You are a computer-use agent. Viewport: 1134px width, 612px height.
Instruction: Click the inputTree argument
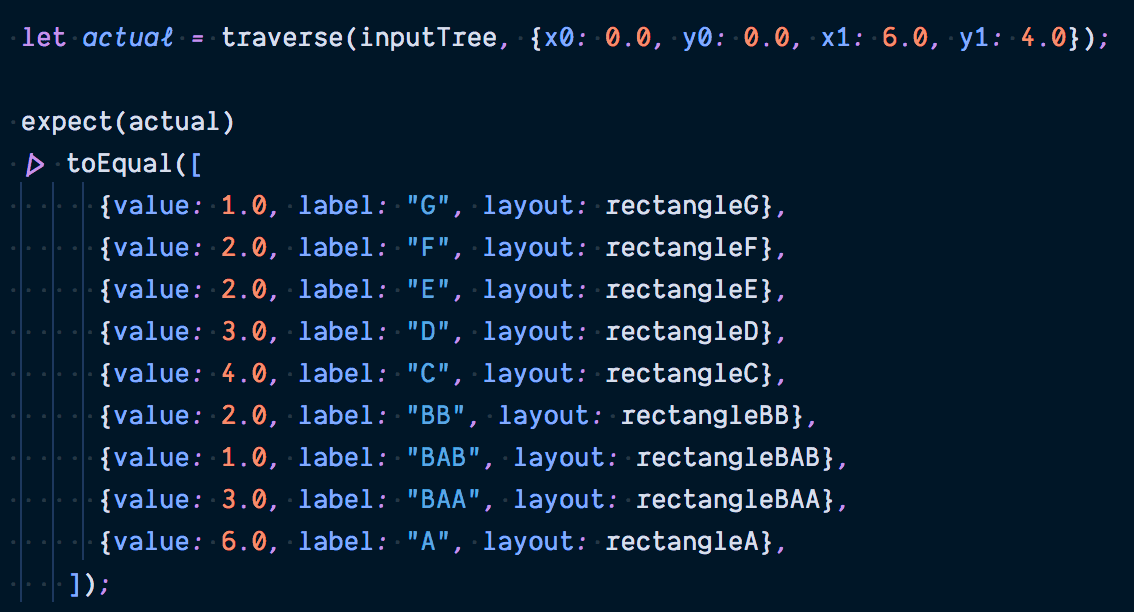(x=428, y=38)
